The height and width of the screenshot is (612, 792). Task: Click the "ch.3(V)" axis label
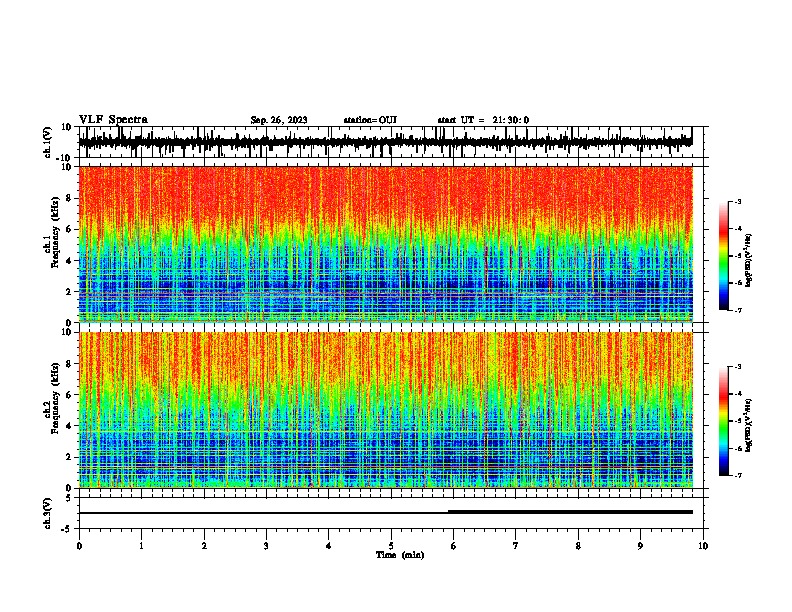[x=48, y=513]
